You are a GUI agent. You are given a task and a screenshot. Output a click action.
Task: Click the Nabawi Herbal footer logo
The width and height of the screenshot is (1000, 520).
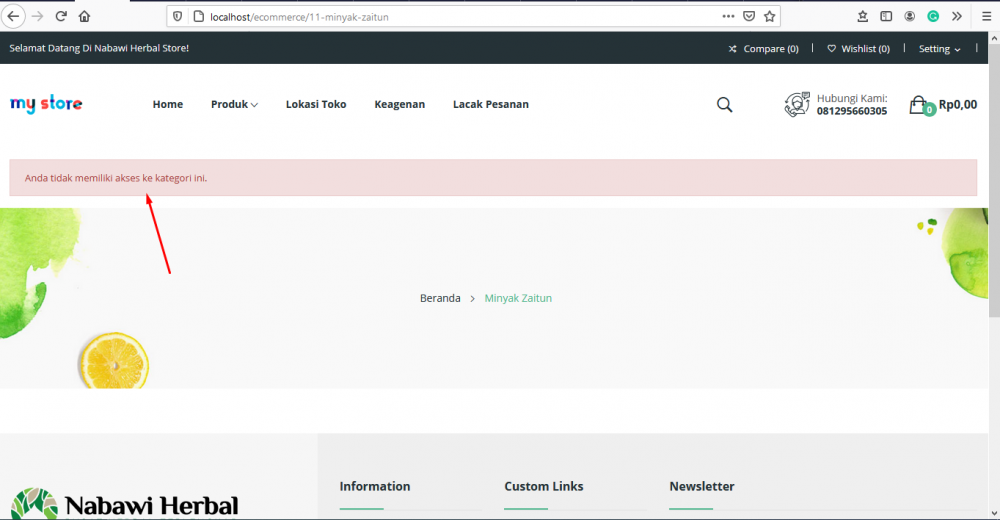[124, 504]
